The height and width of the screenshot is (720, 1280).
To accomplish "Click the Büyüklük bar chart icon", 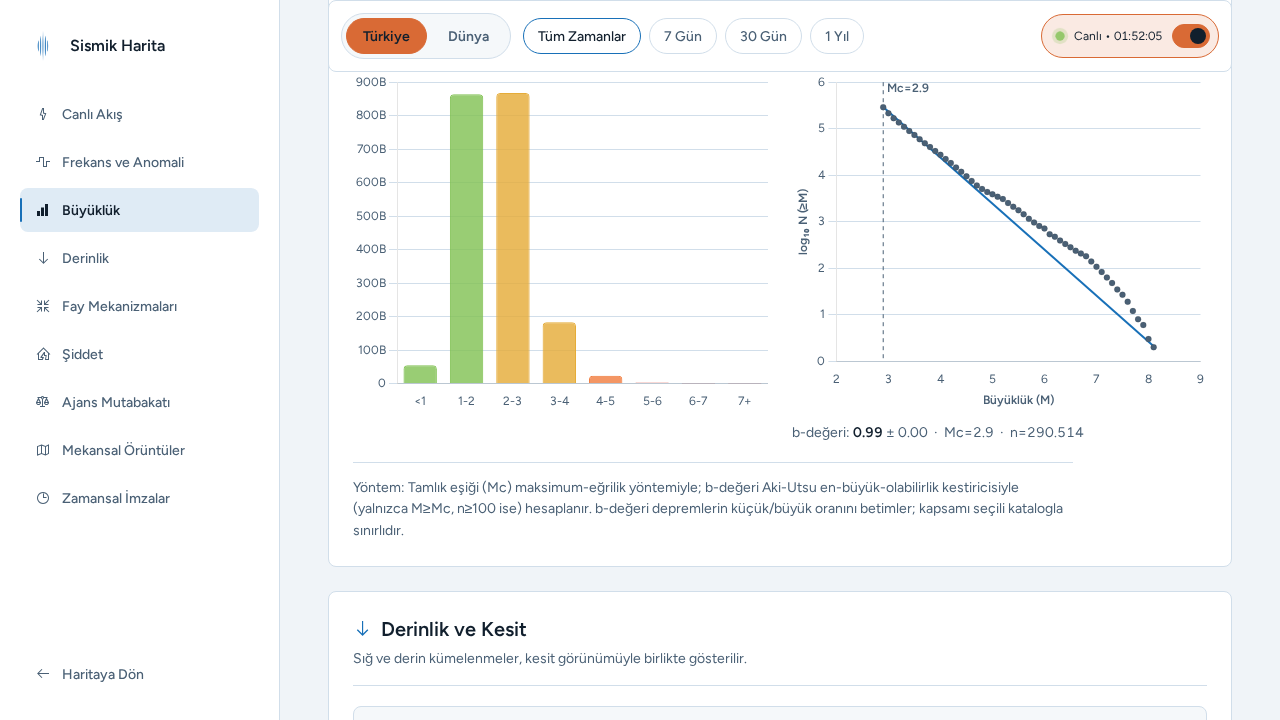I will coord(43,210).
